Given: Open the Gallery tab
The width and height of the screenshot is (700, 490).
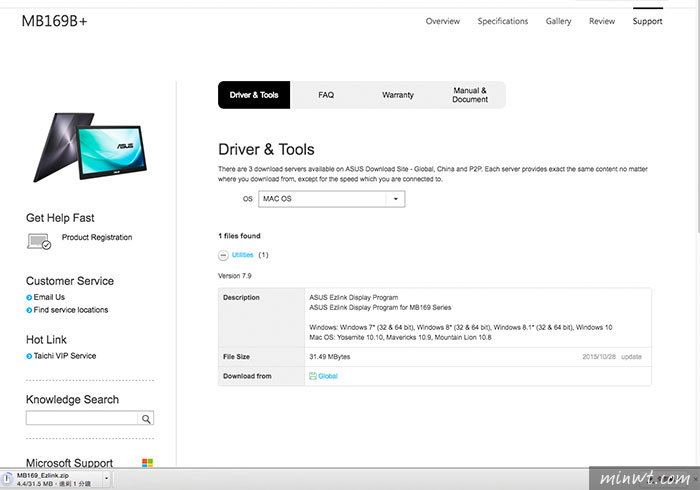Looking at the screenshot, I should click(x=558, y=21).
